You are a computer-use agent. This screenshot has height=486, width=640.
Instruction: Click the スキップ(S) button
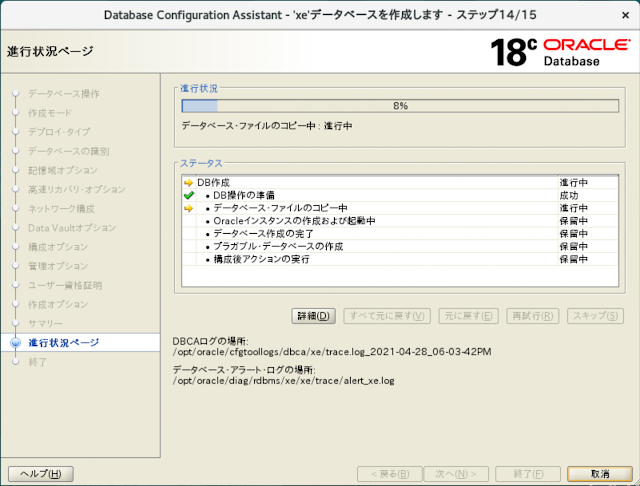596,316
